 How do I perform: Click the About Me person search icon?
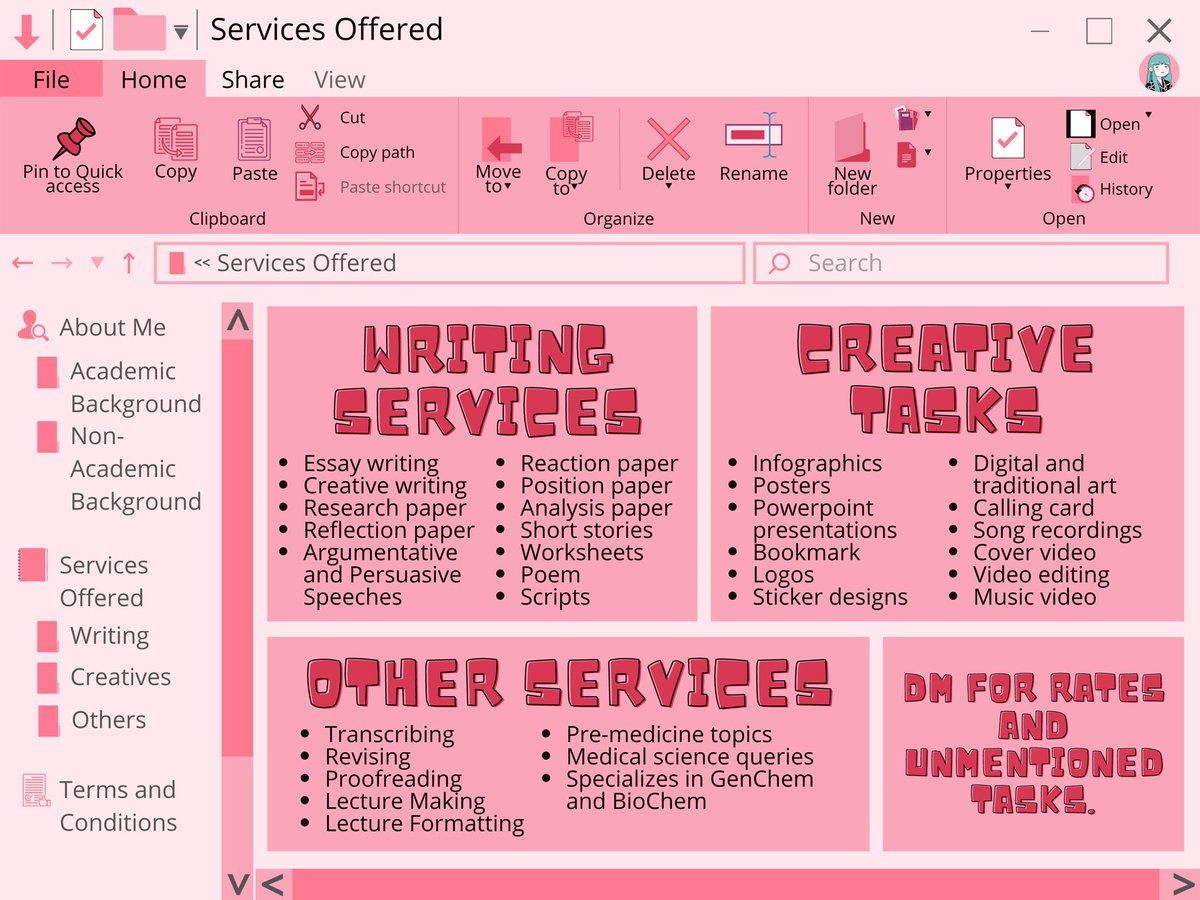[33, 326]
